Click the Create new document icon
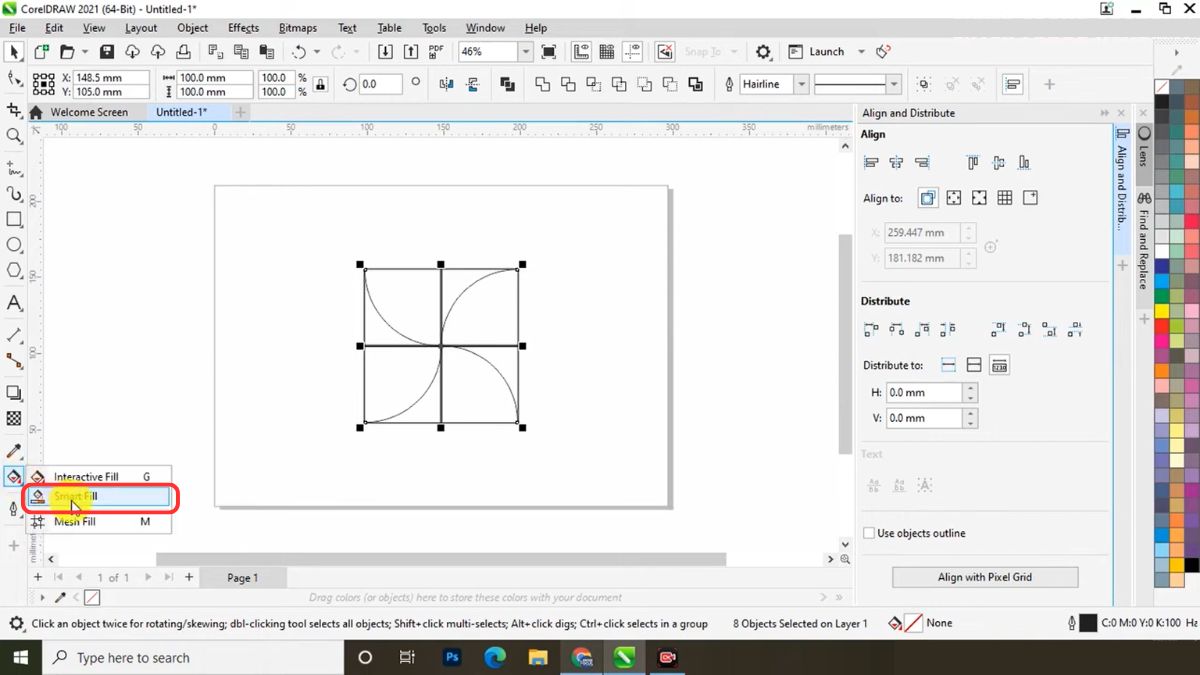Image resolution: width=1200 pixels, height=675 pixels. (x=42, y=51)
